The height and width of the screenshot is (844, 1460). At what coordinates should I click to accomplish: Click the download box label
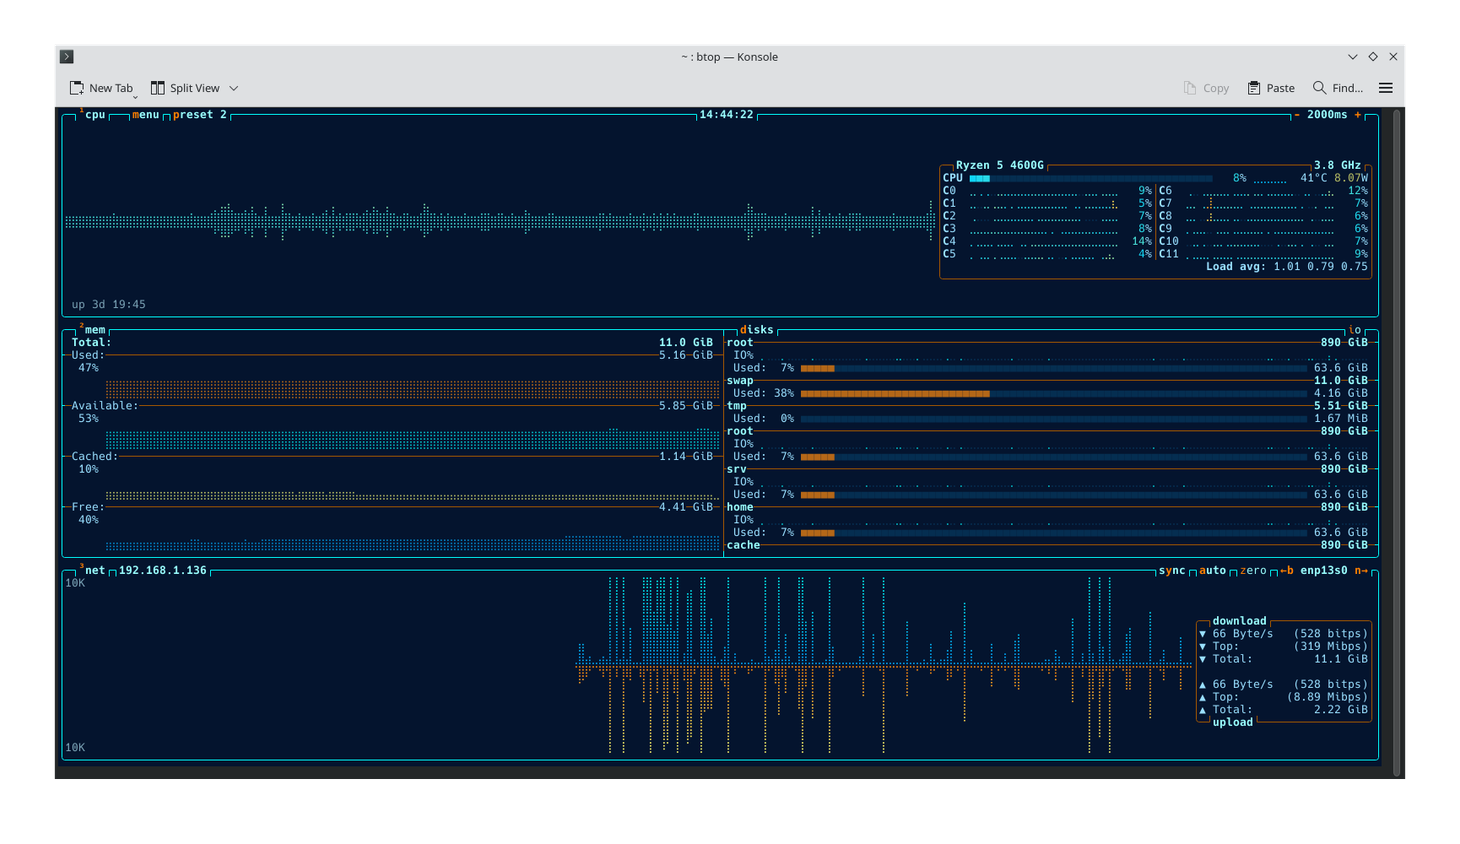pos(1239,621)
